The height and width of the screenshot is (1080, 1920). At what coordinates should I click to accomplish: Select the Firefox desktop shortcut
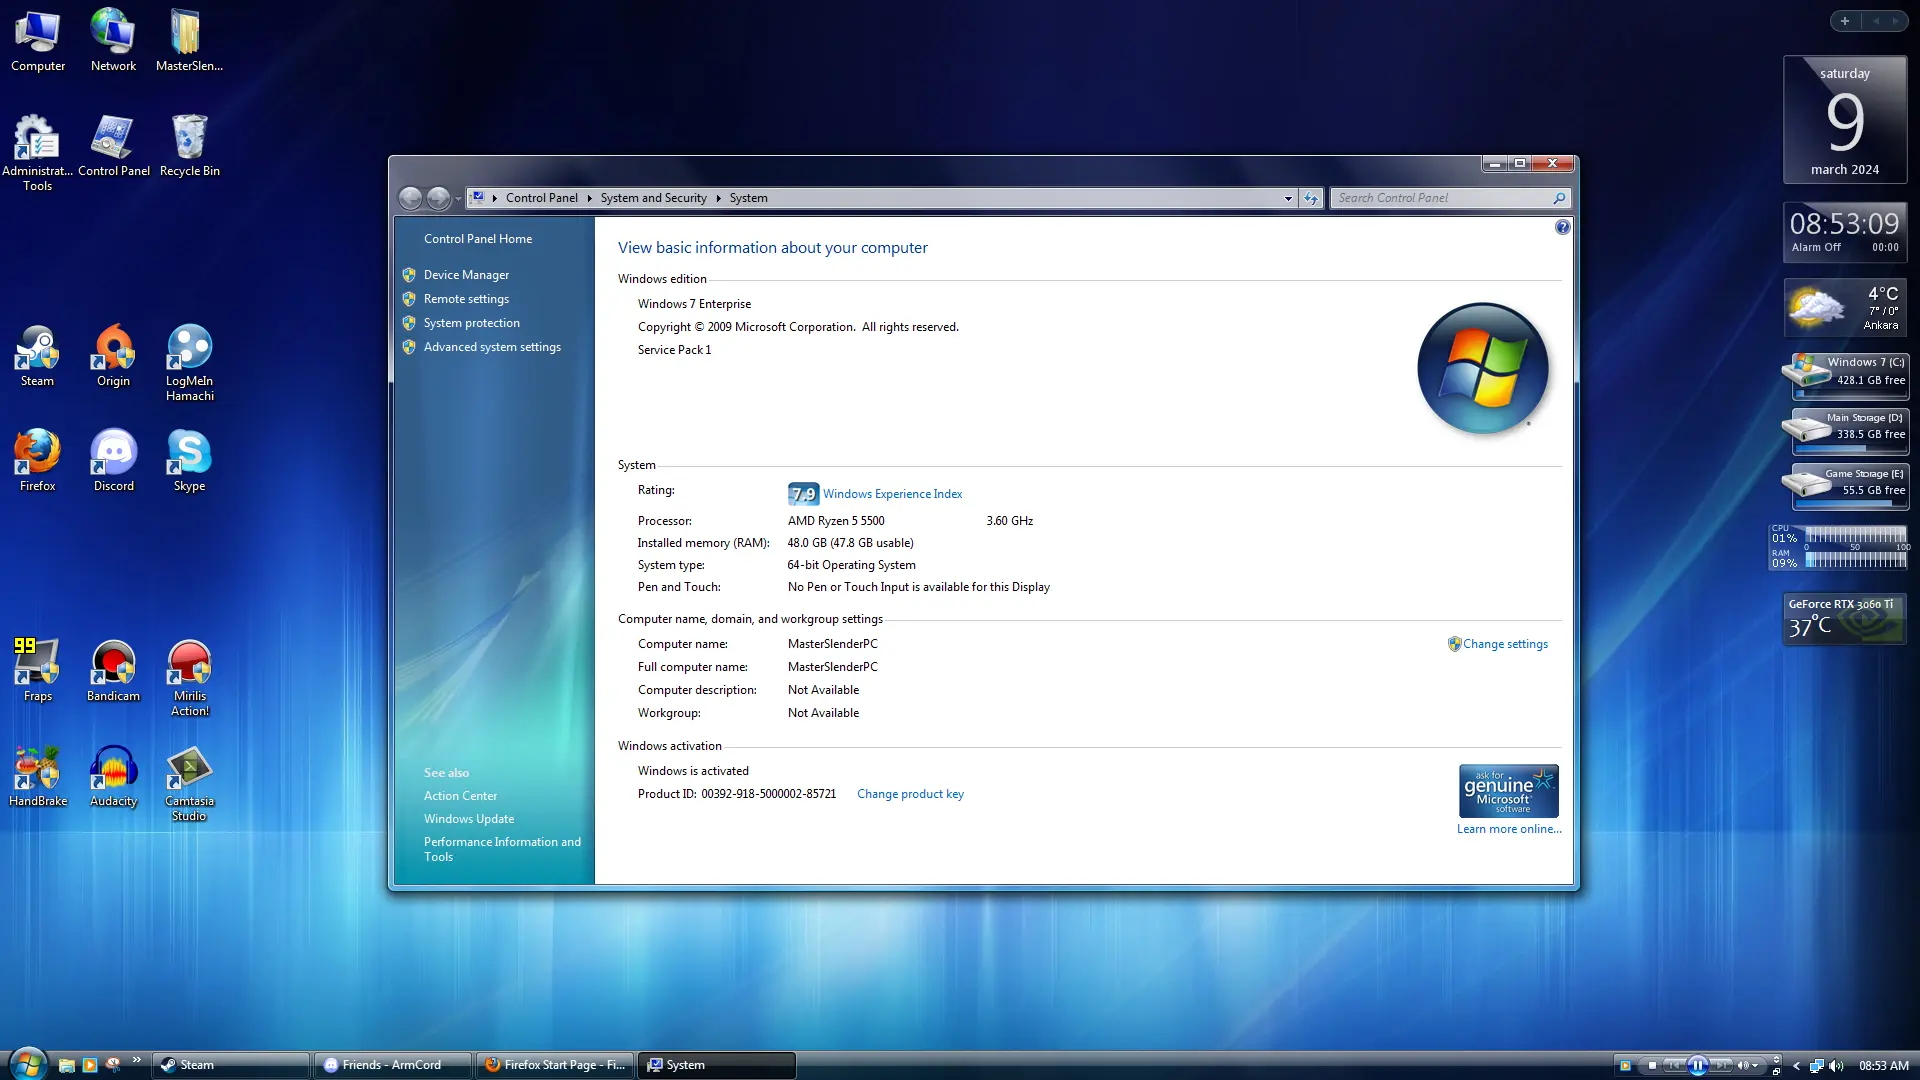click(37, 461)
